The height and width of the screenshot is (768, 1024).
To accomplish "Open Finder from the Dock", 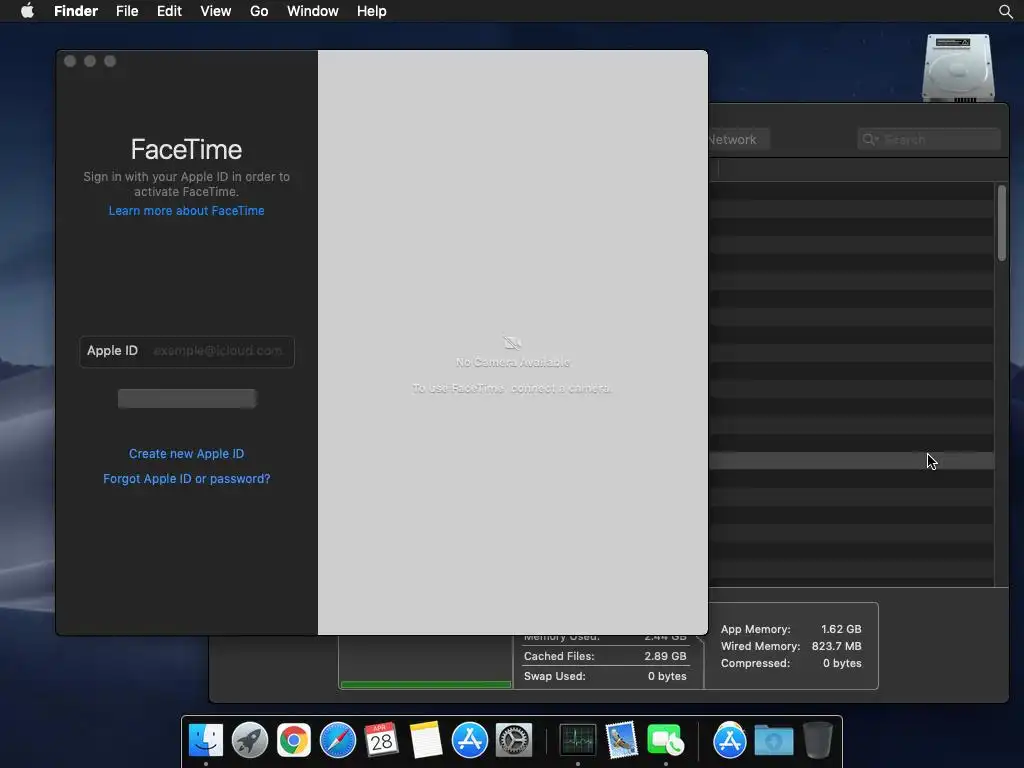I will click(206, 740).
